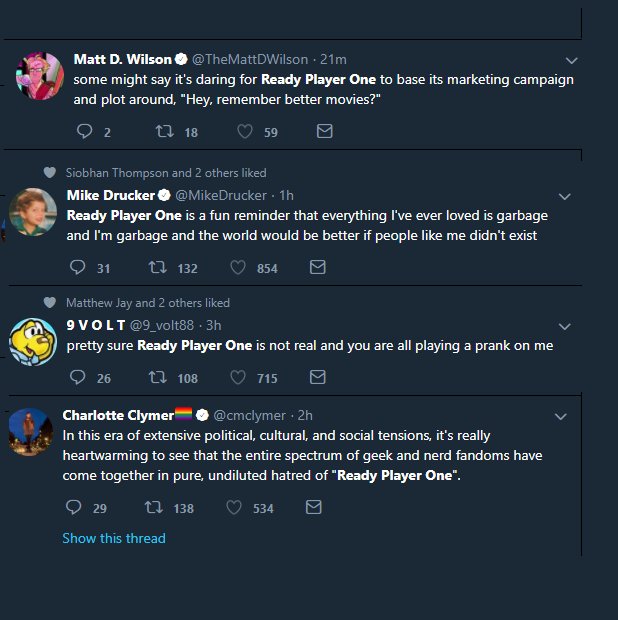
Task: Retweet the 9 V O L T tweet
Action: coord(157,377)
